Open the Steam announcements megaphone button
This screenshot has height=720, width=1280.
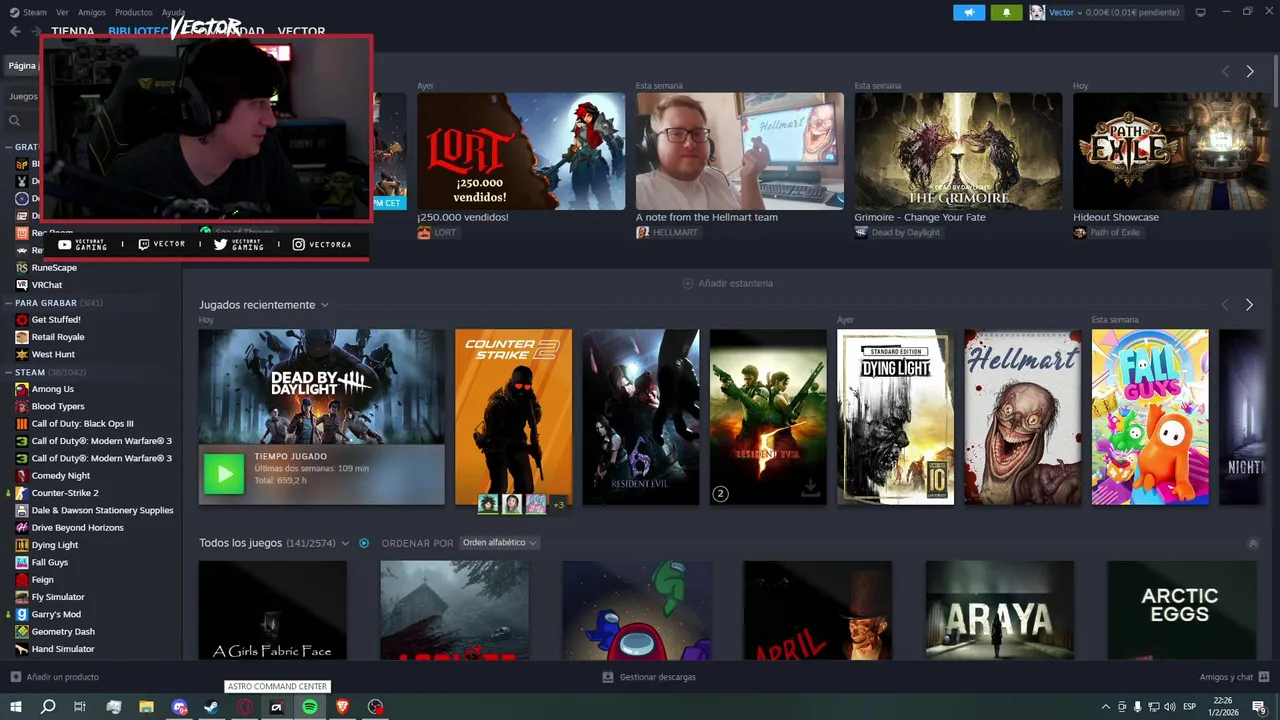tap(968, 12)
